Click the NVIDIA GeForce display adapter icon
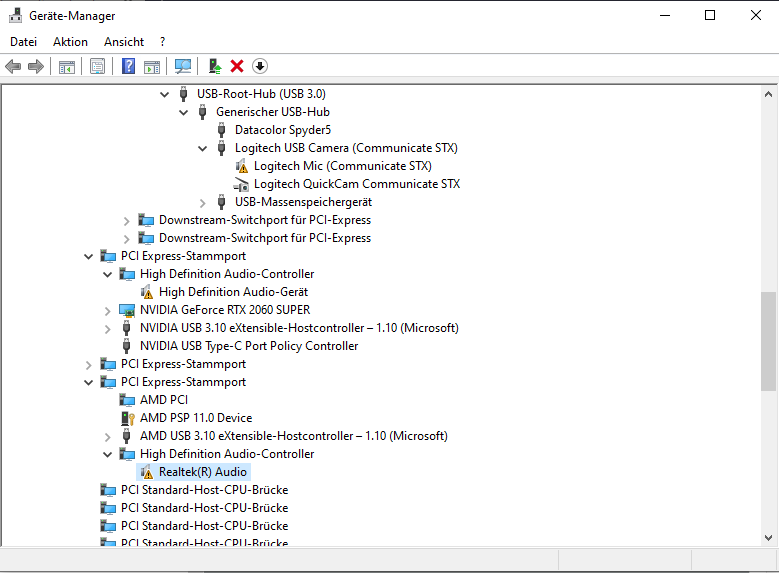Image resolution: width=779 pixels, height=573 pixels. tap(127, 311)
